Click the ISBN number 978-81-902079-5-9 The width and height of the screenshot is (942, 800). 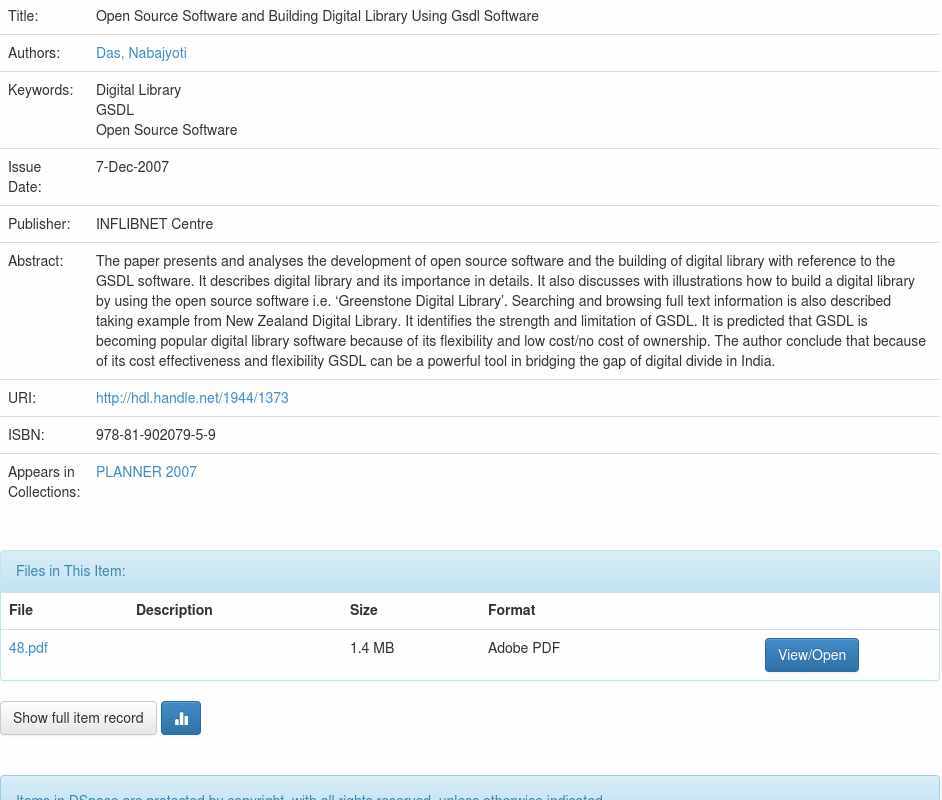[x=155, y=435]
